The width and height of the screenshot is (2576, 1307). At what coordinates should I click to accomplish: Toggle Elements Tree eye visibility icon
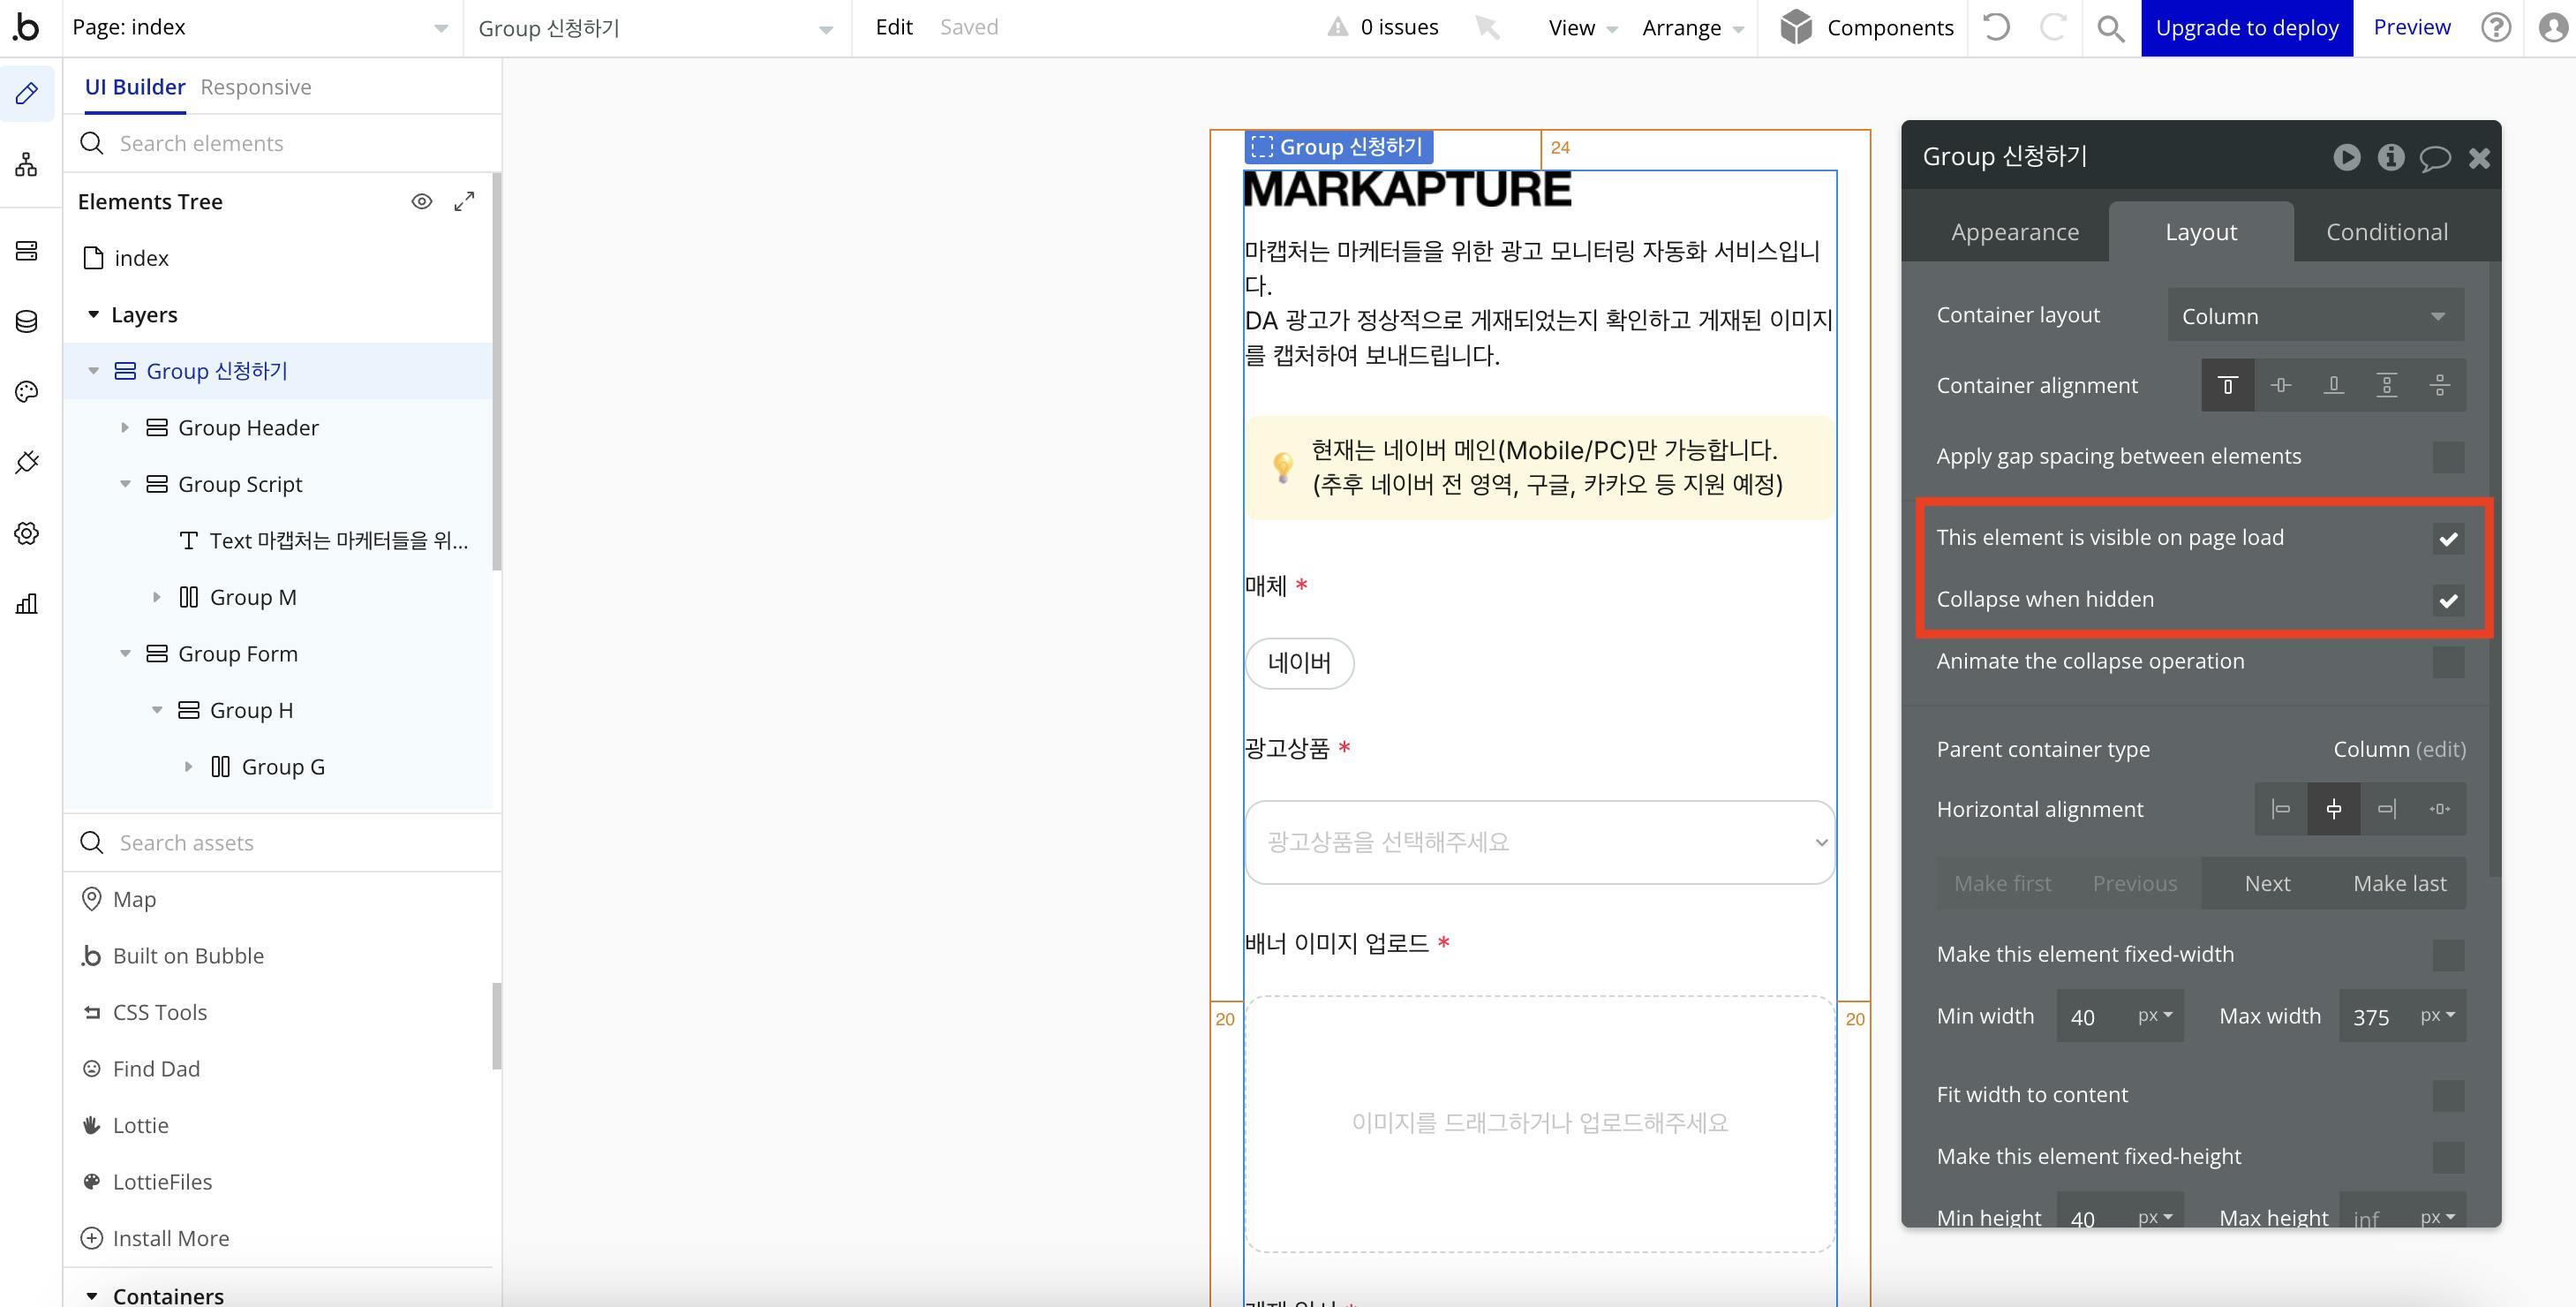pos(422,201)
